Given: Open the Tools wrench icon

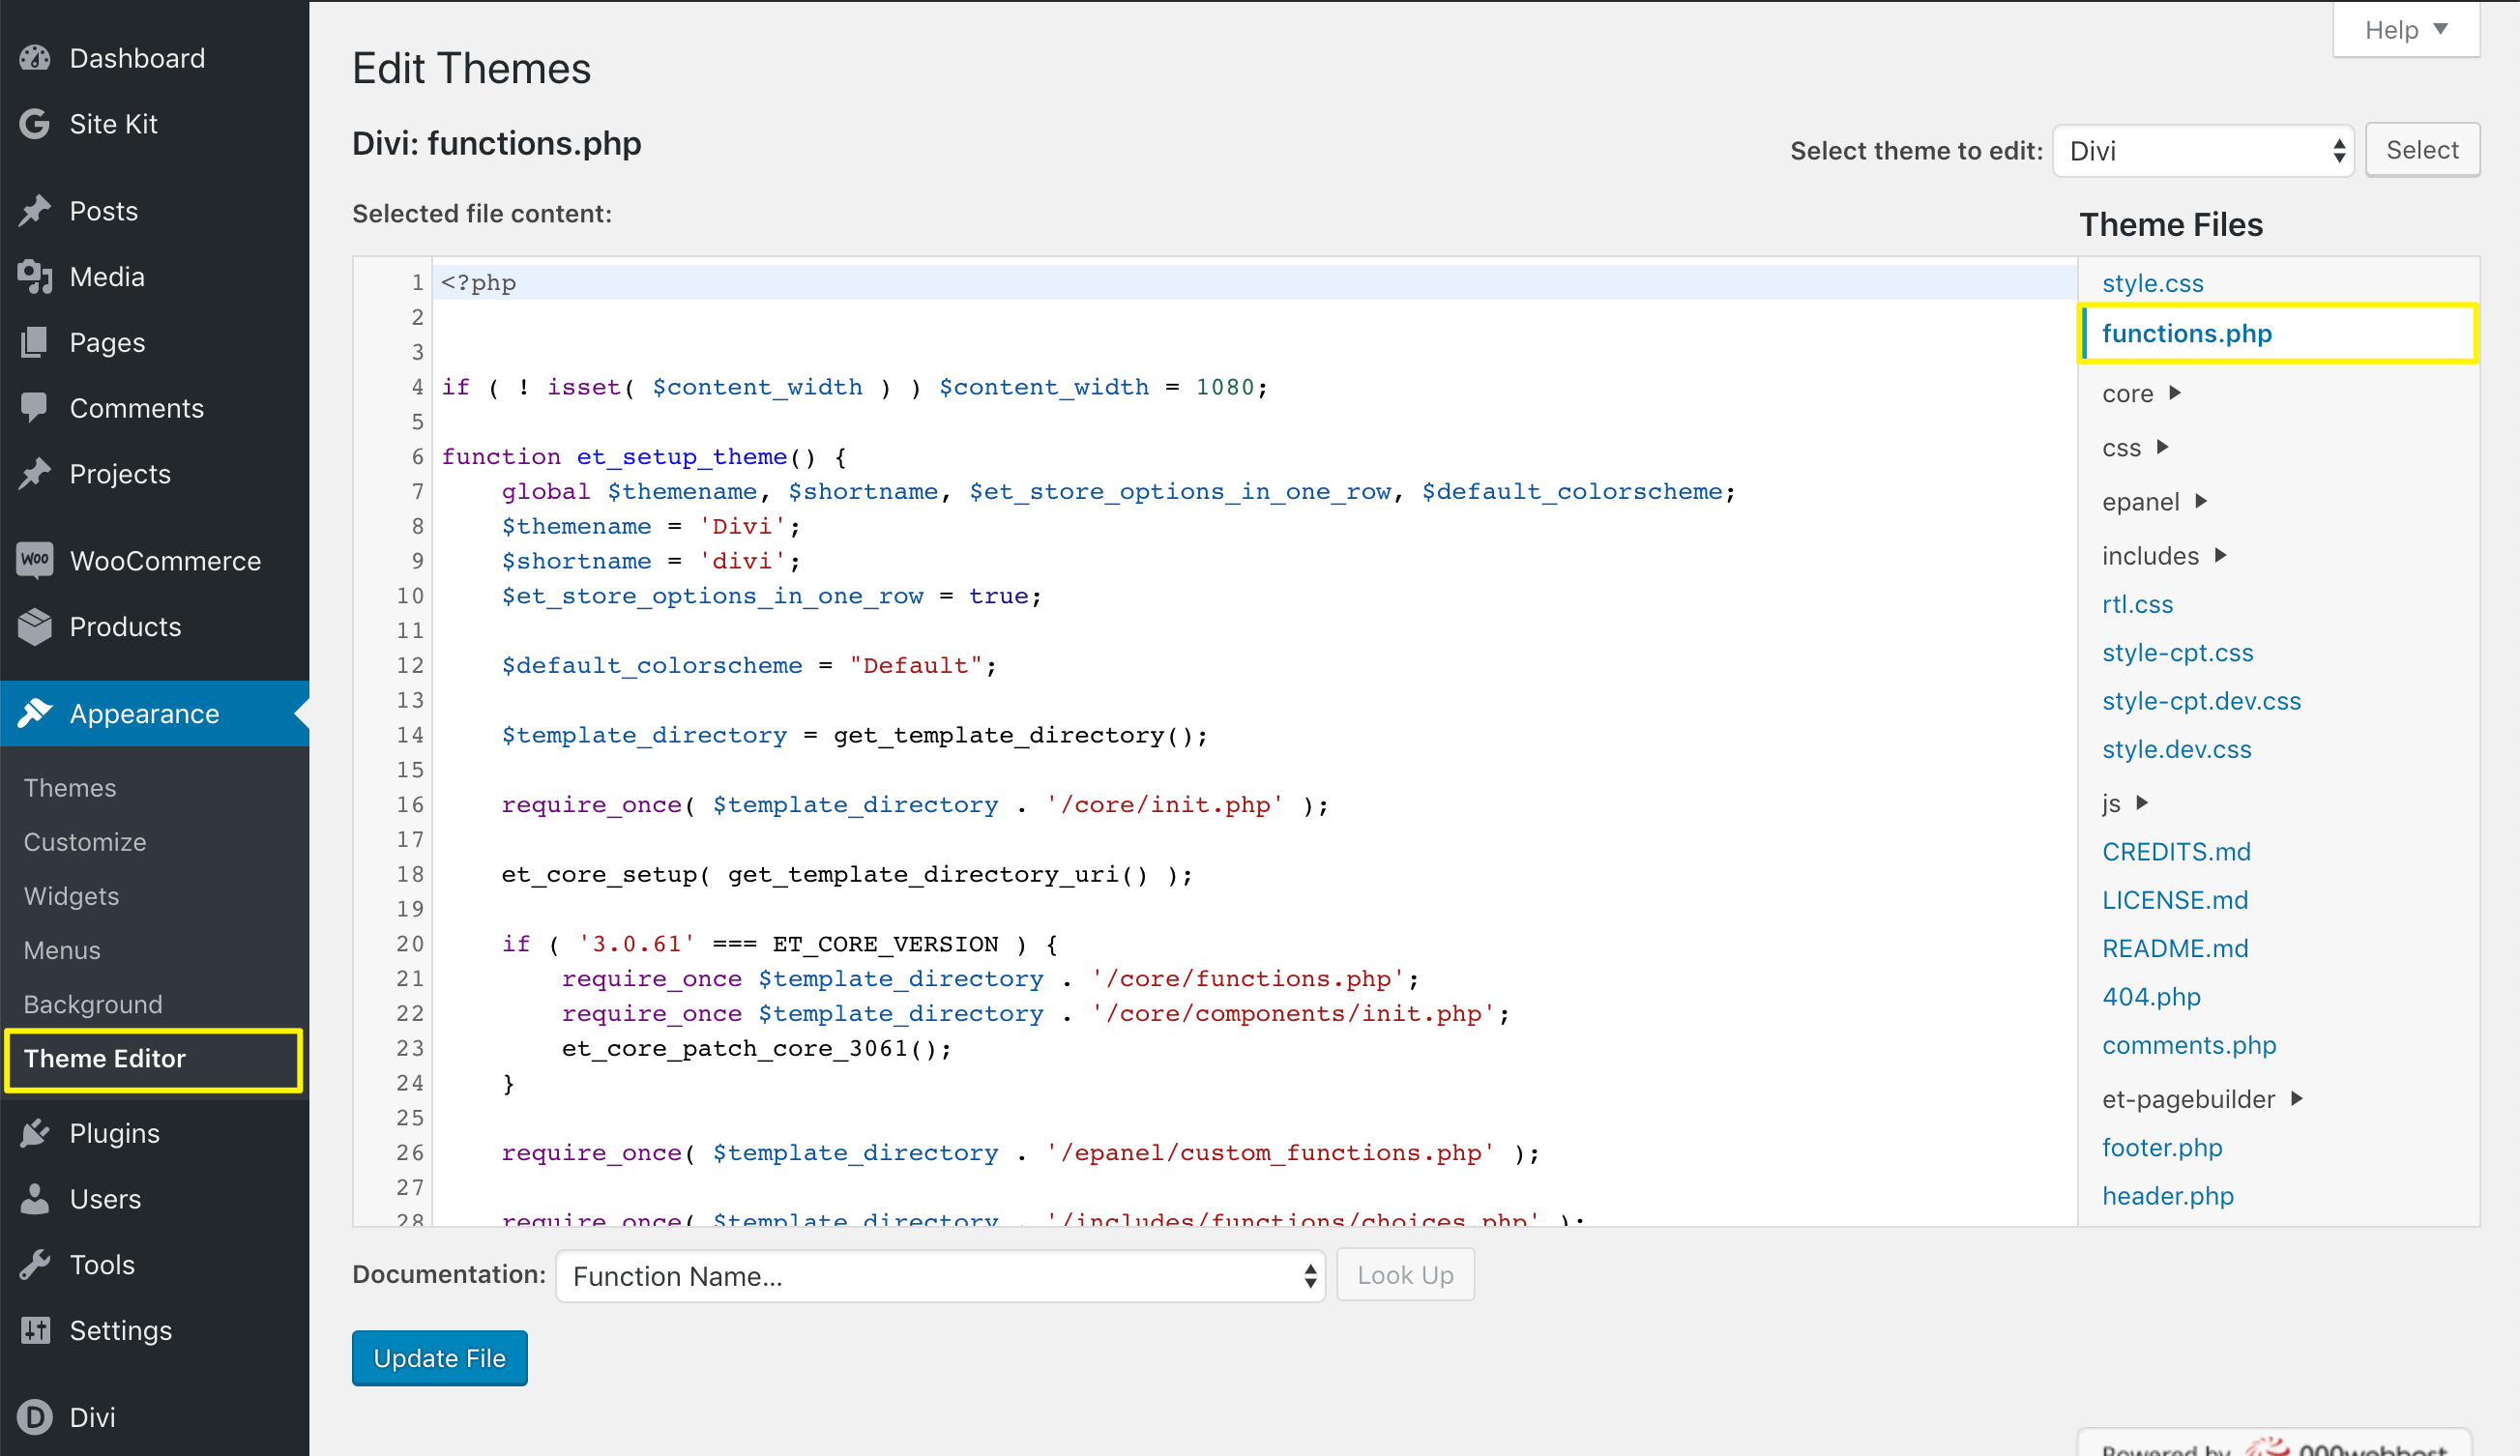Looking at the screenshot, I should 34,1263.
